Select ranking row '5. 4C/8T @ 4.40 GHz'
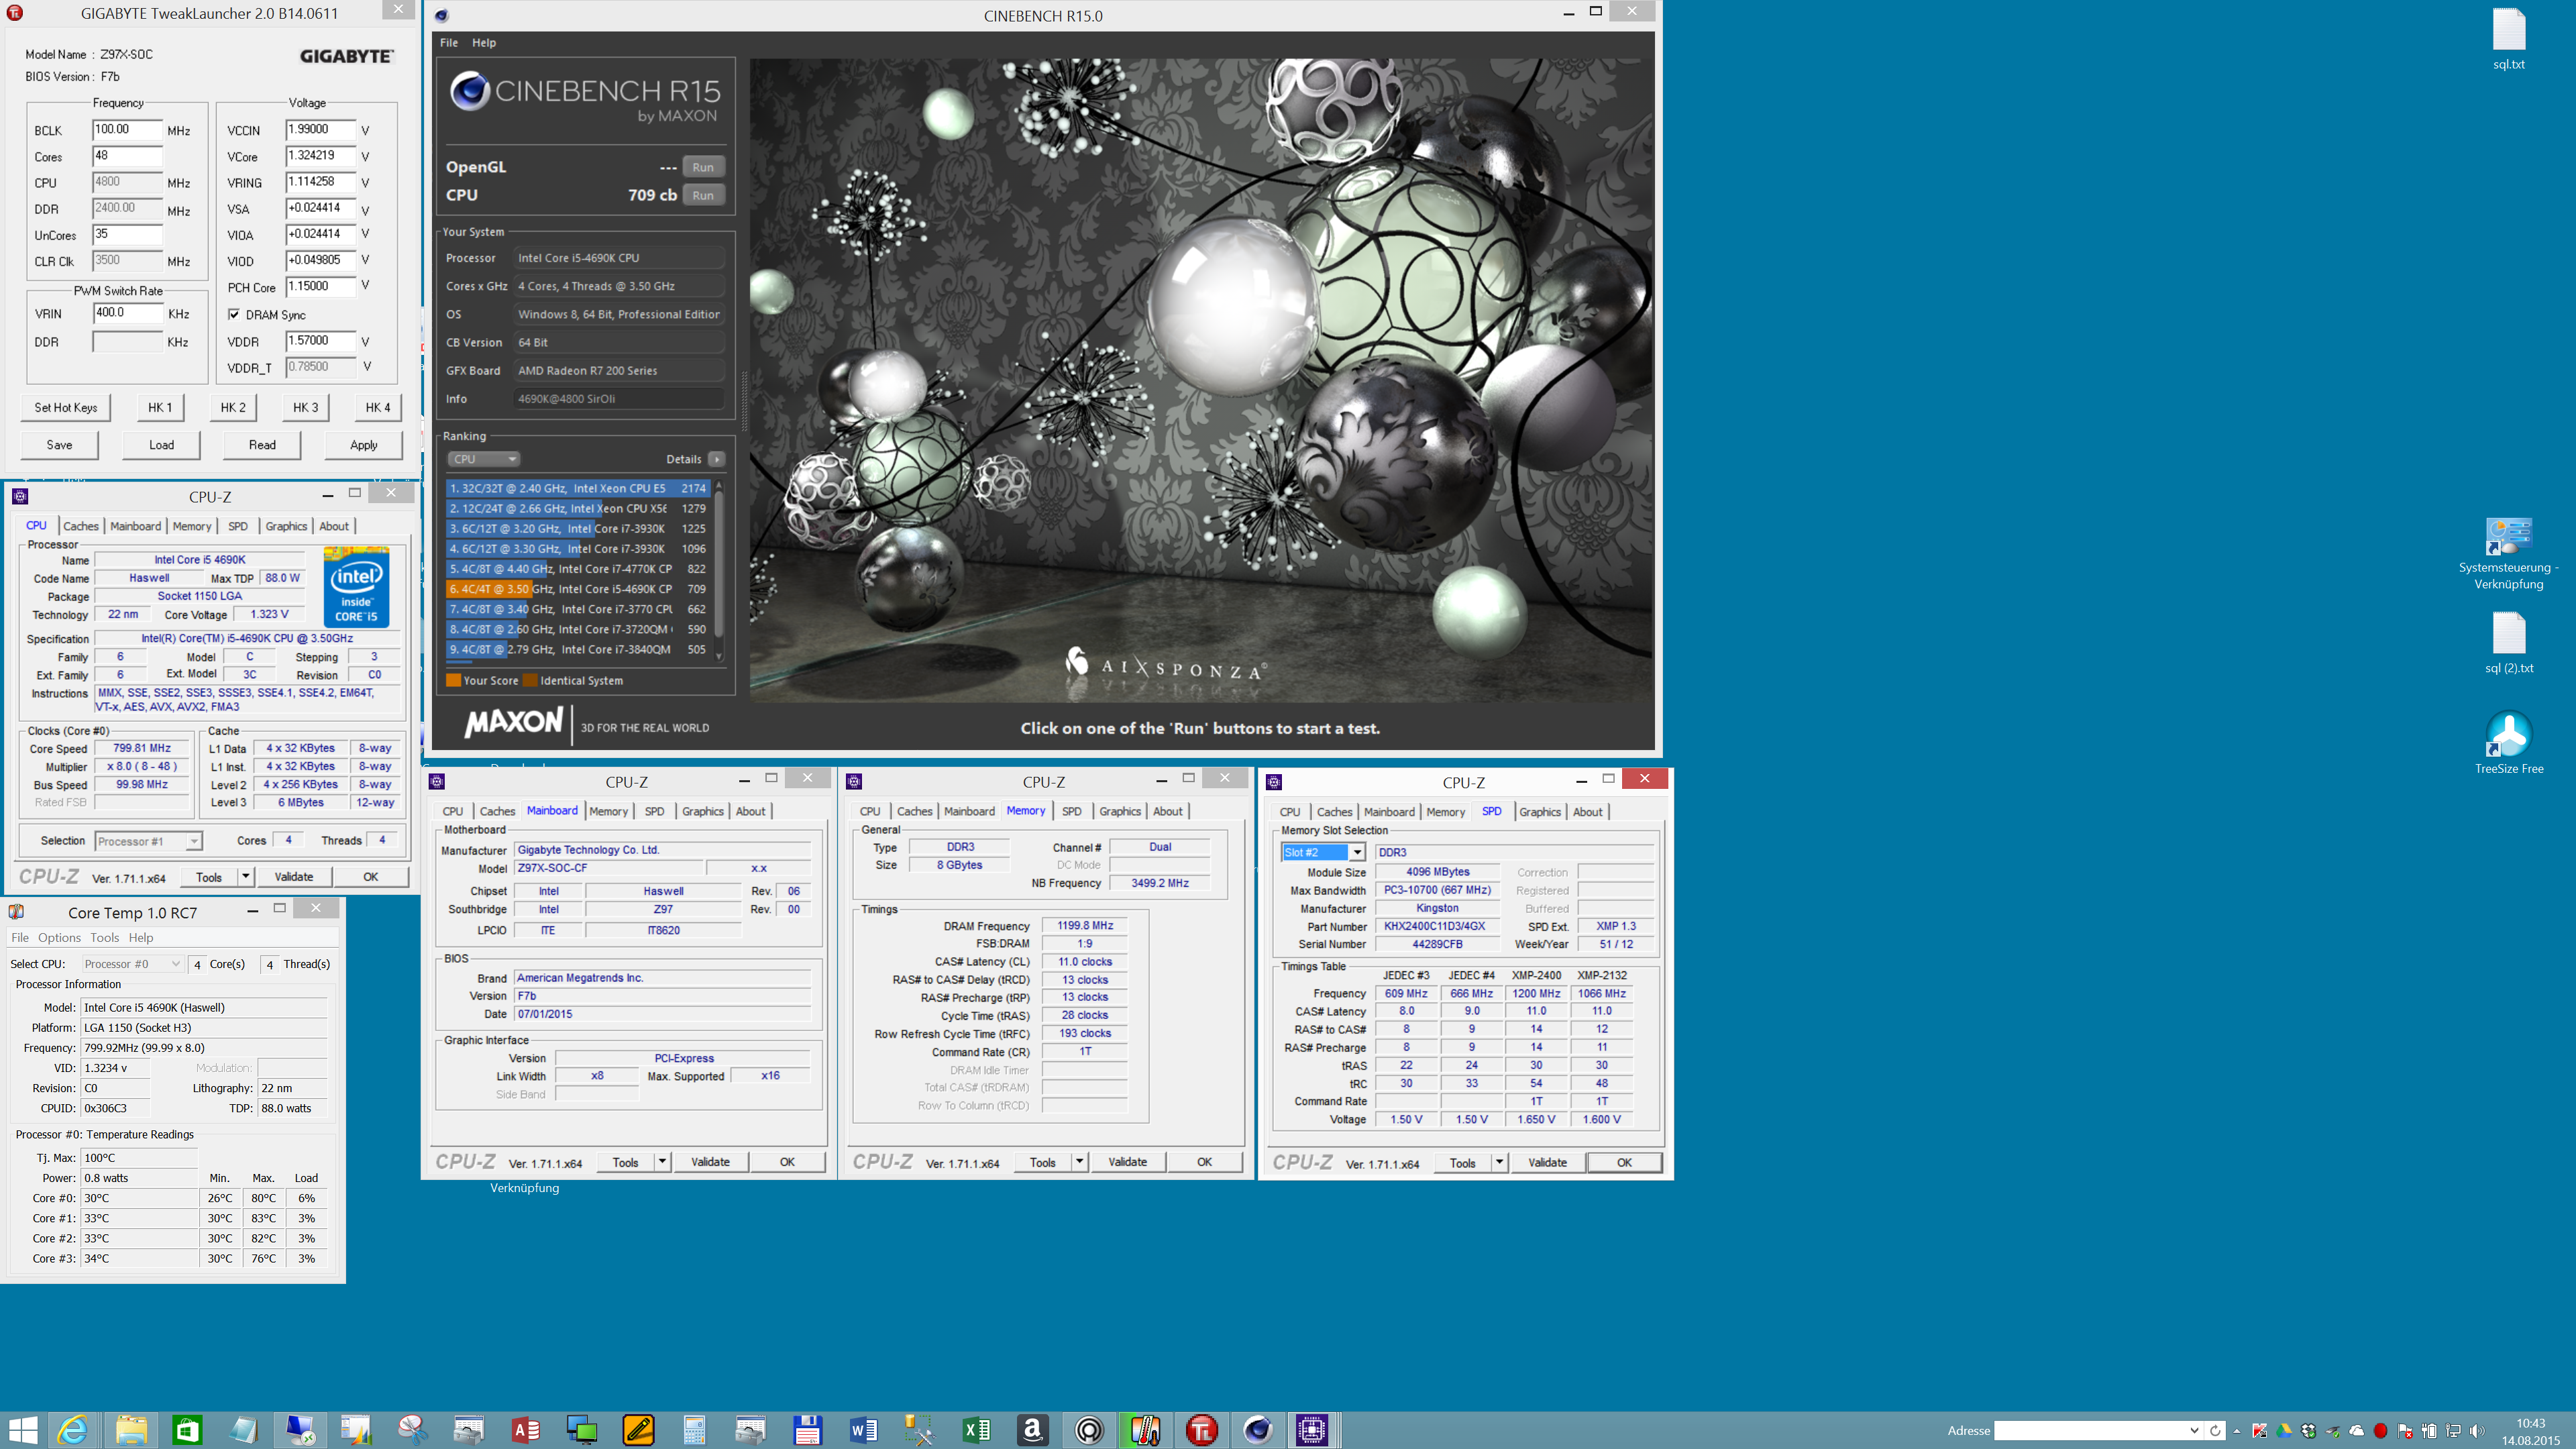2576x1449 pixels. (x=578, y=569)
